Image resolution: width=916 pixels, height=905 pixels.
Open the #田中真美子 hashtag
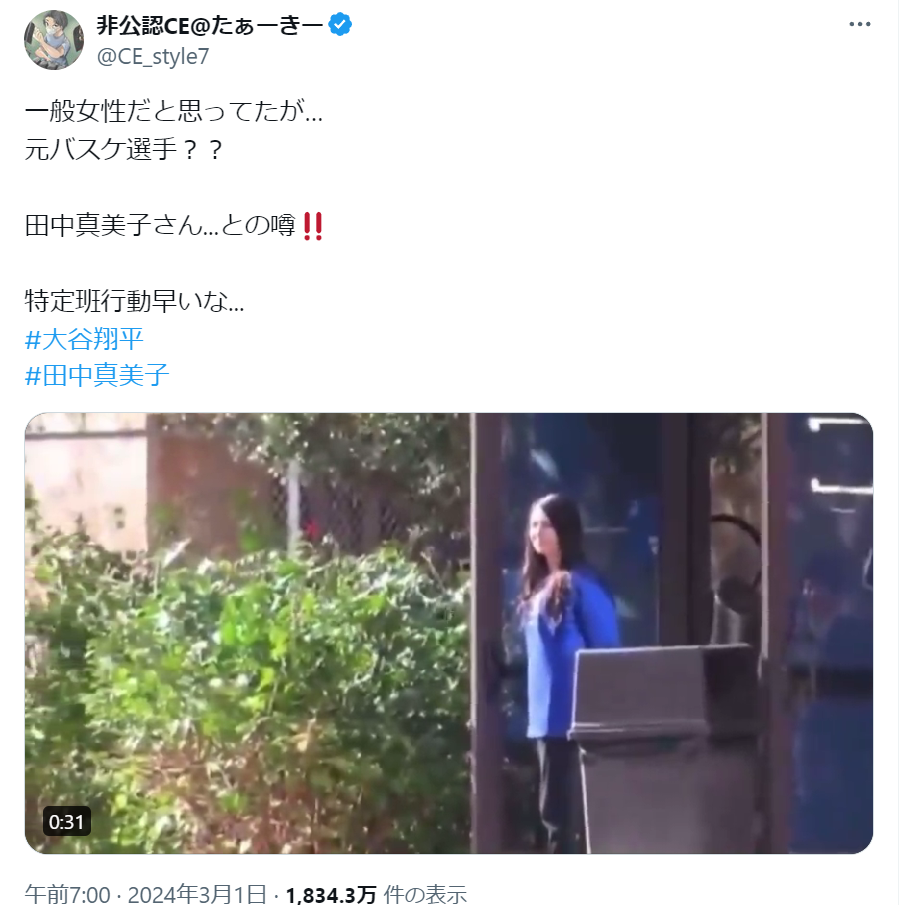[x=97, y=375]
